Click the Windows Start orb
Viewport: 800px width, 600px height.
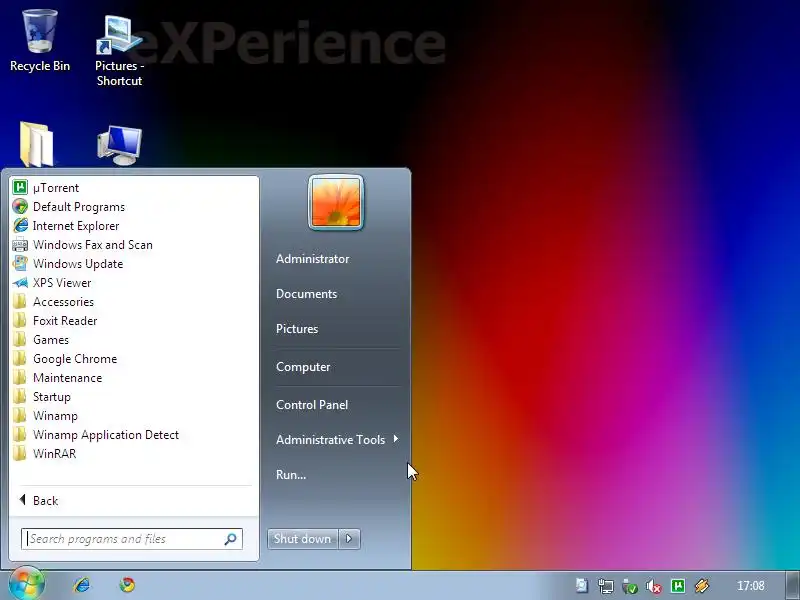pos(26,585)
